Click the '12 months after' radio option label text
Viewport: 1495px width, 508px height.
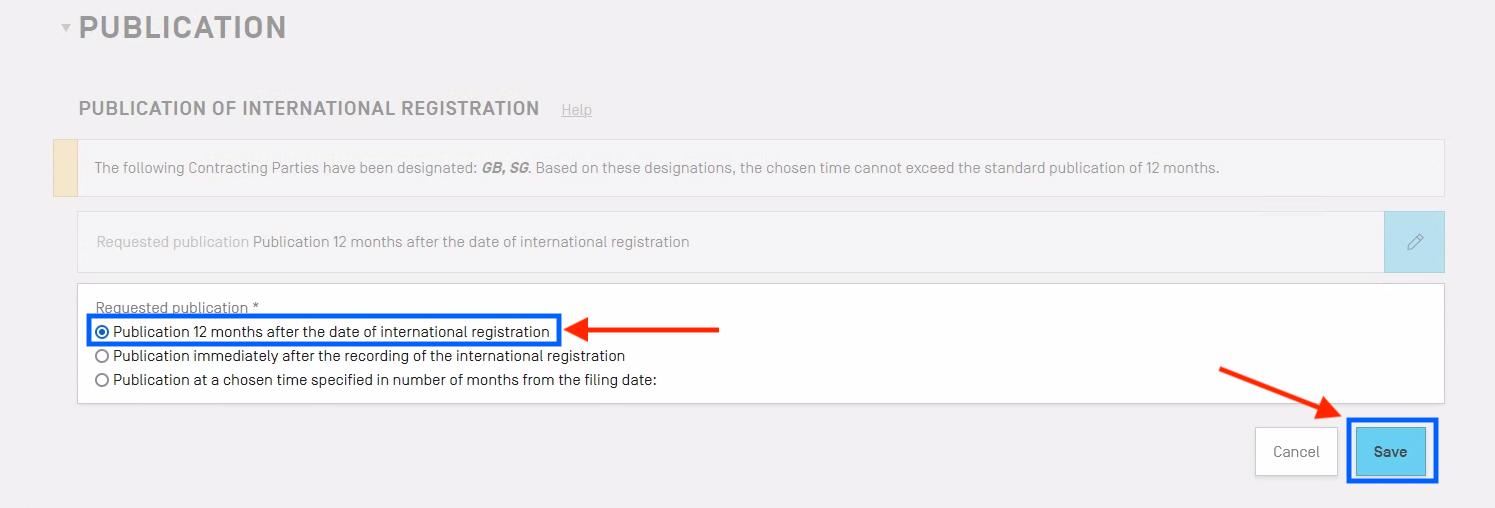tap(331, 332)
